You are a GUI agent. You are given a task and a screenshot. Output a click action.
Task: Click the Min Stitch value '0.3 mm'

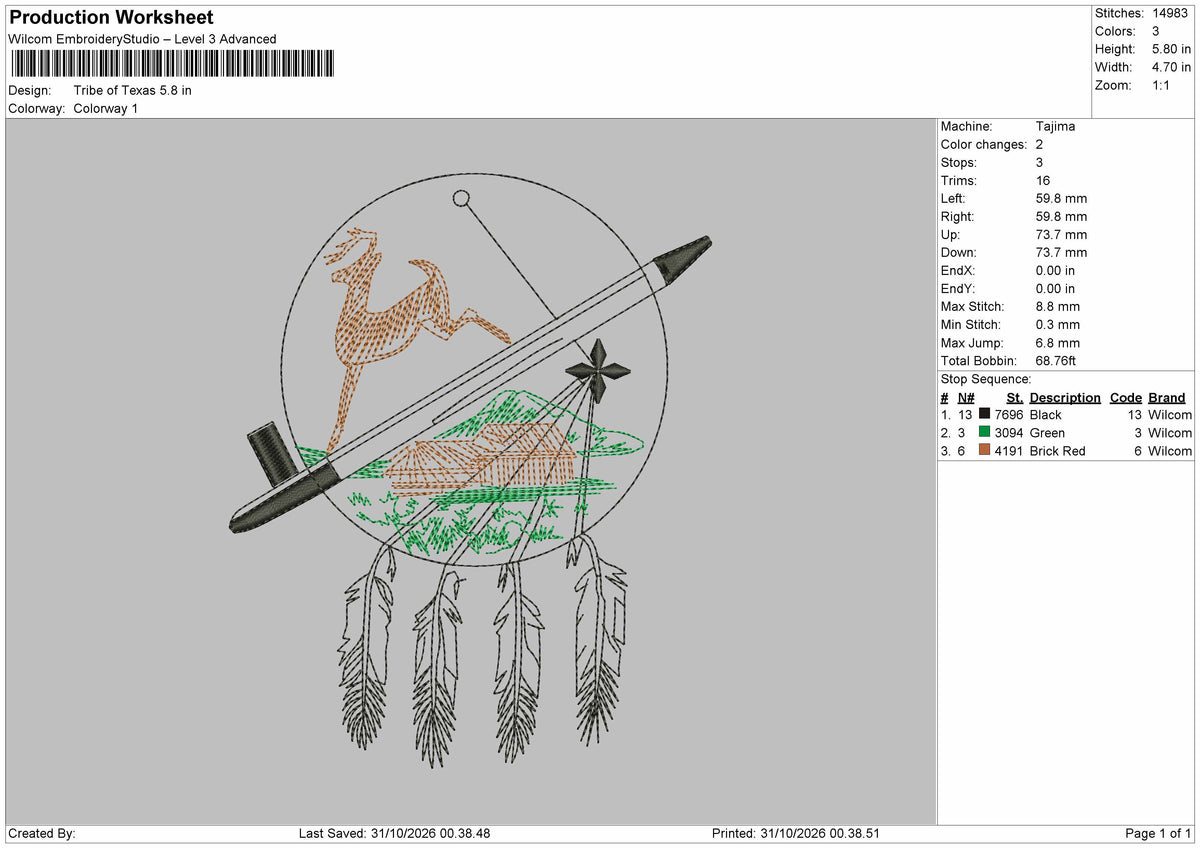click(1058, 324)
